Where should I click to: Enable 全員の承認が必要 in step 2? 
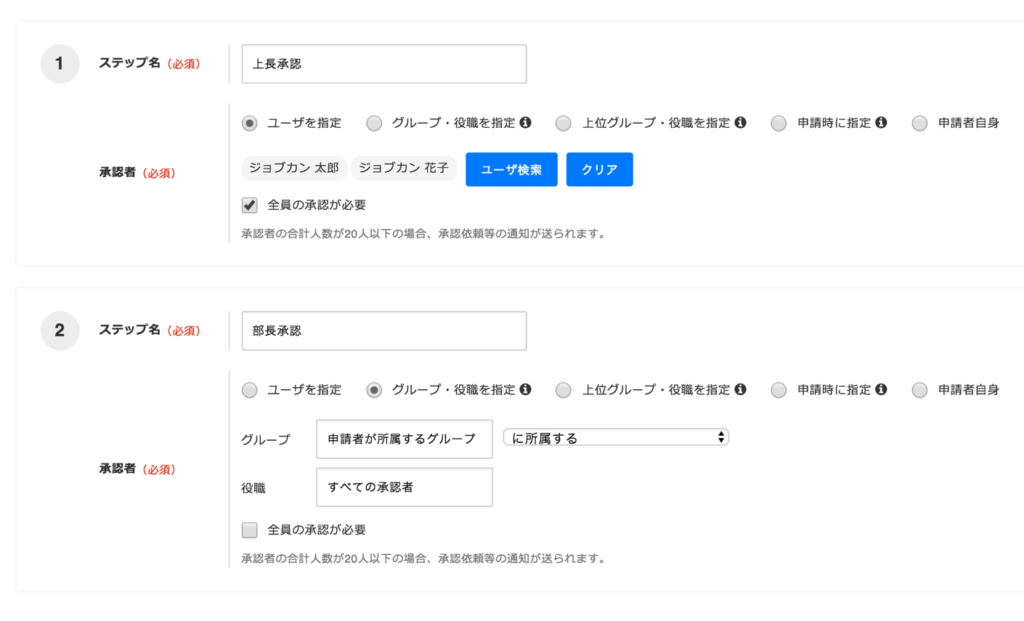pos(248,529)
